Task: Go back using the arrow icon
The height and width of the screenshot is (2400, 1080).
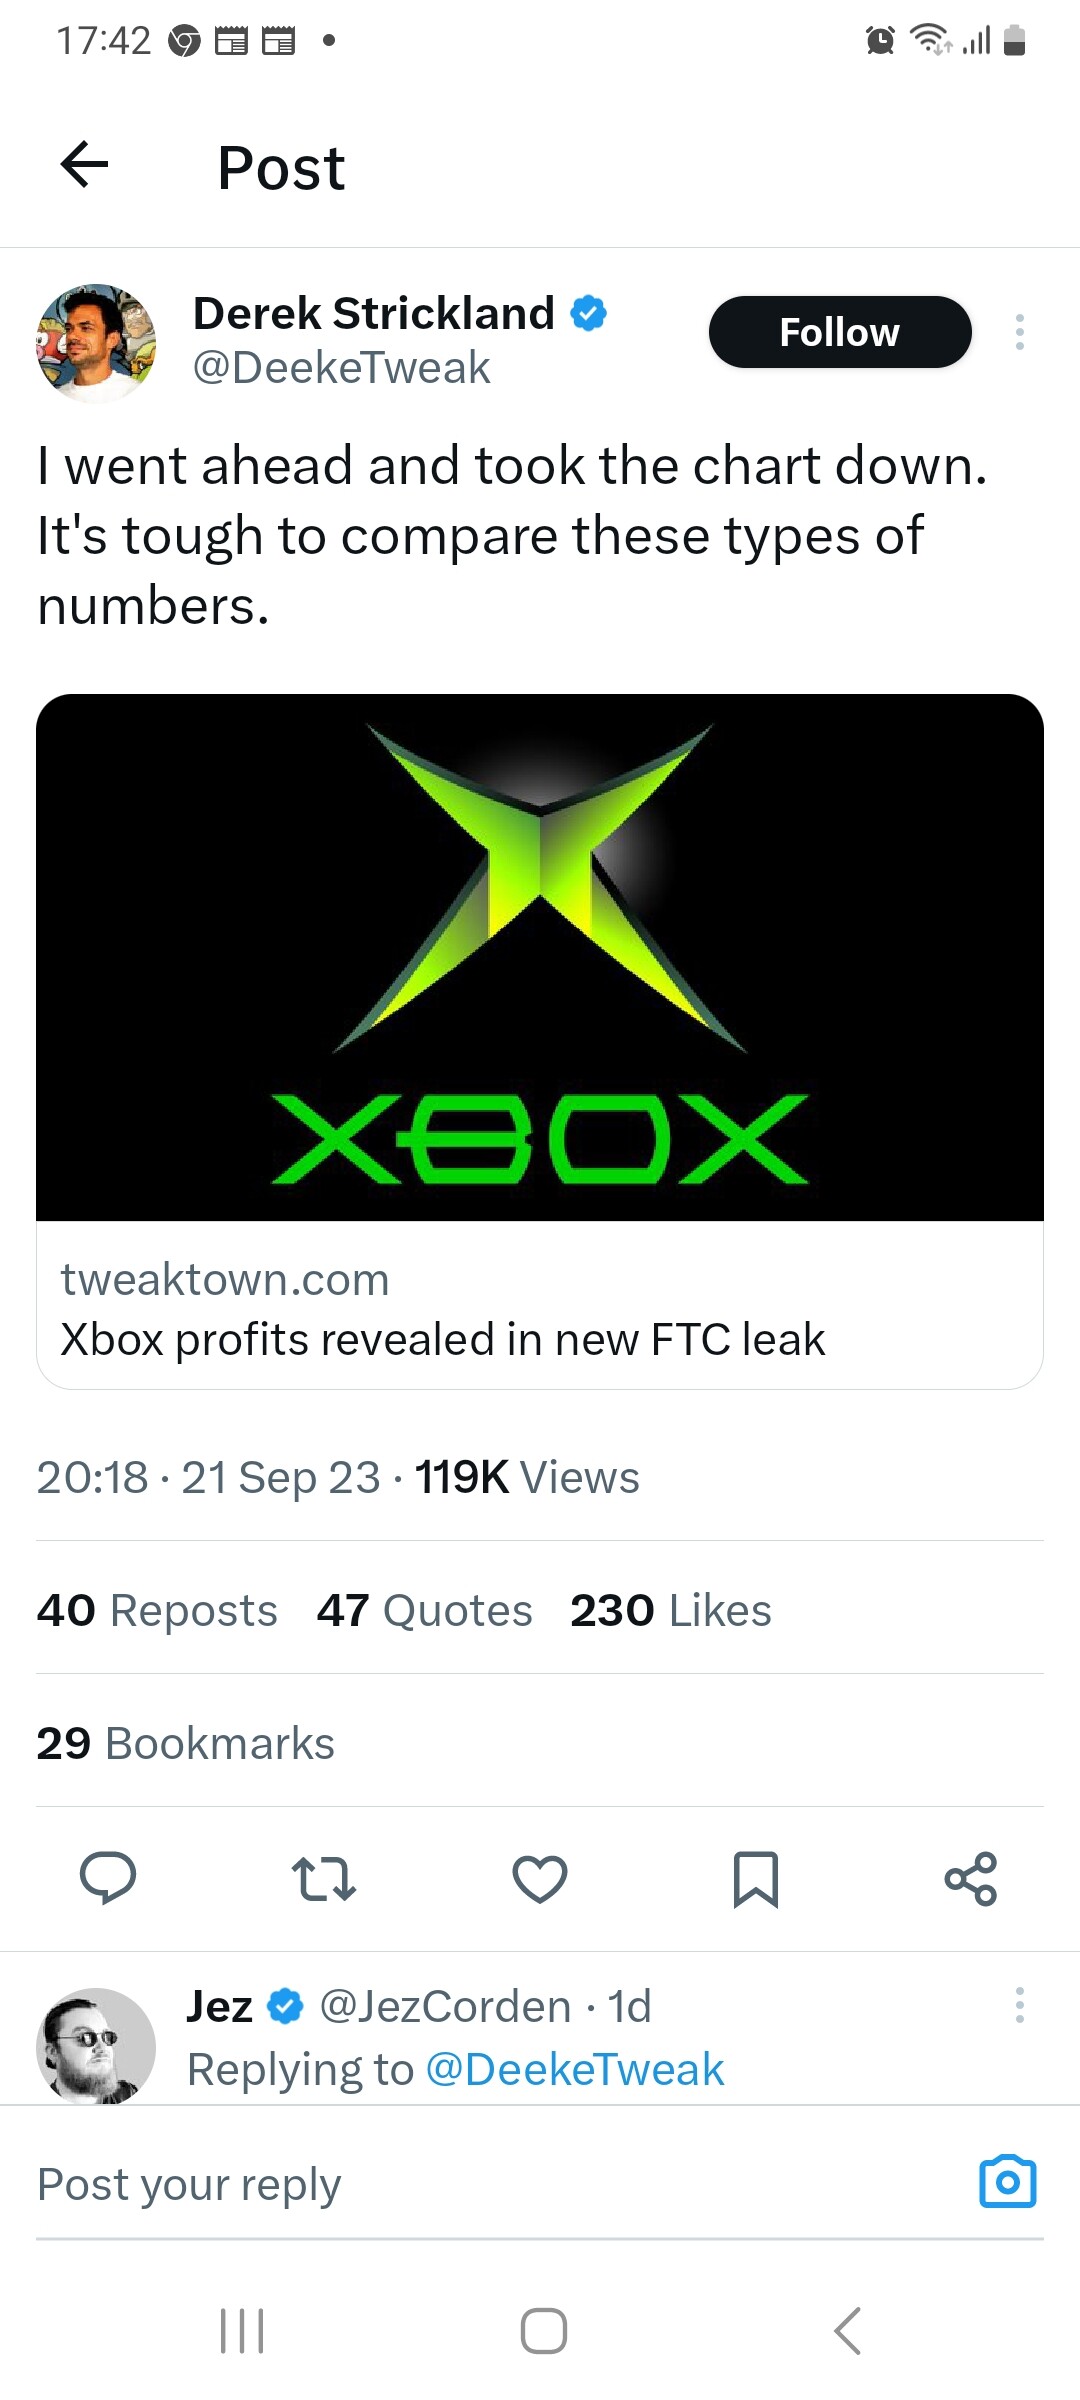Action: pos(85,165)
